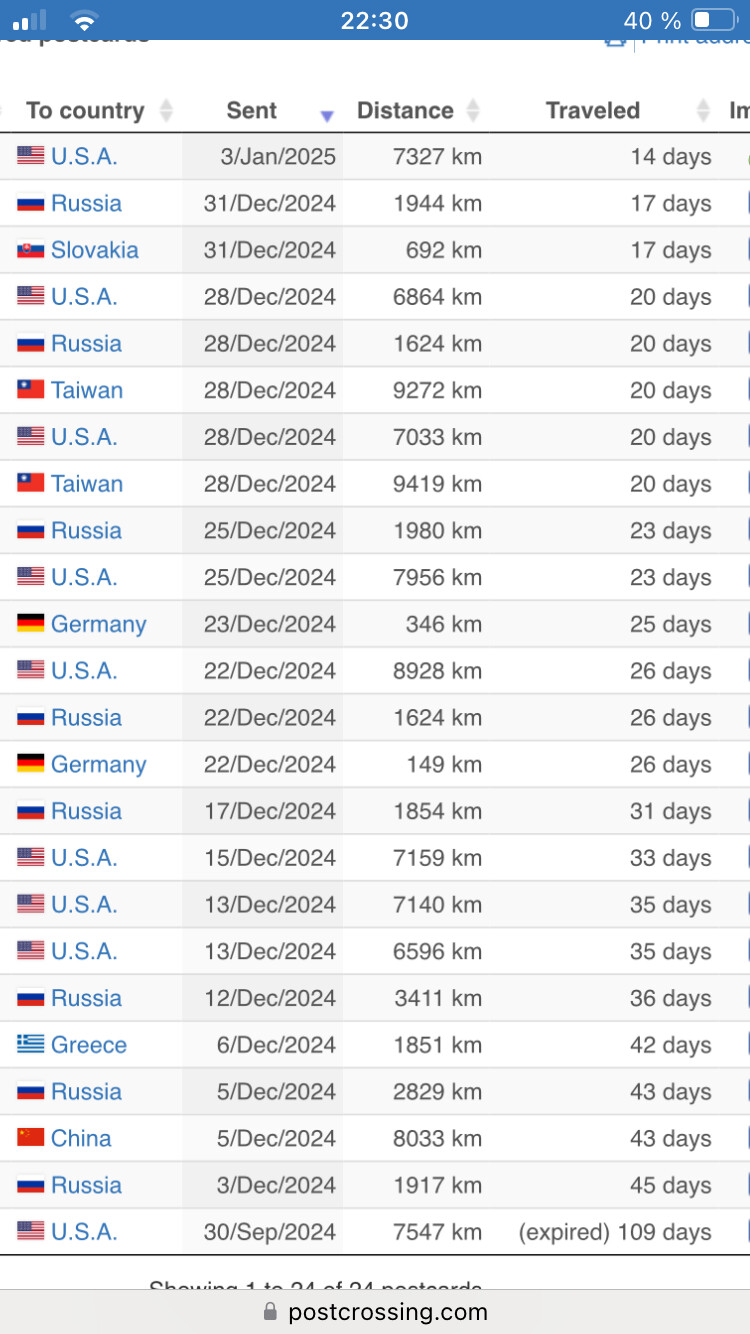Tap the lock icon in address bar
Image resolution: width=750 pixels, height=1334 pixels.
click(x=270, y=1312)
